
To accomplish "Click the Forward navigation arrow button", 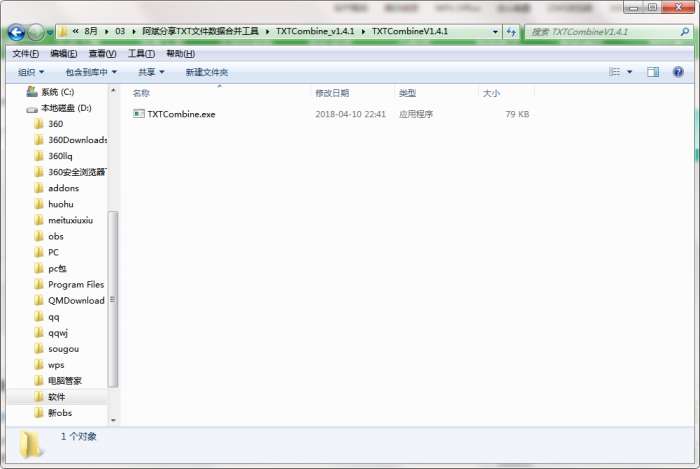I will tap(36, 32).
